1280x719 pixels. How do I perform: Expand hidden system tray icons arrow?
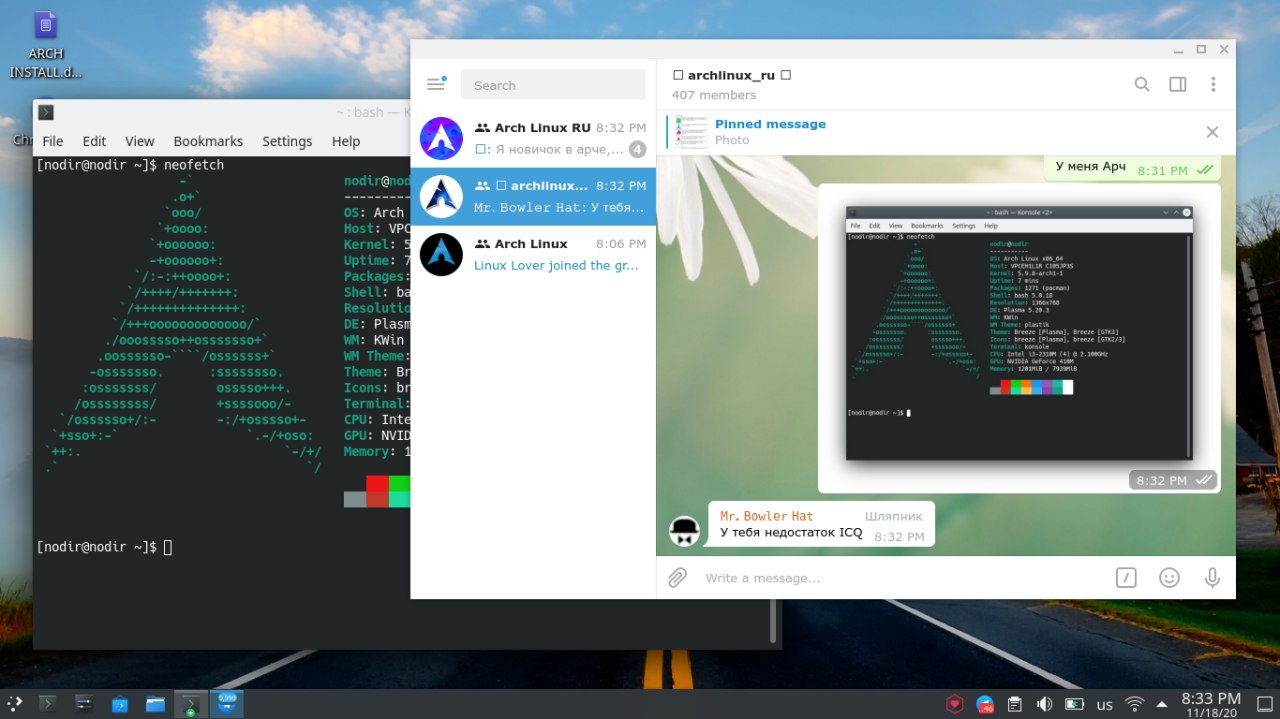click(1161, 704)
